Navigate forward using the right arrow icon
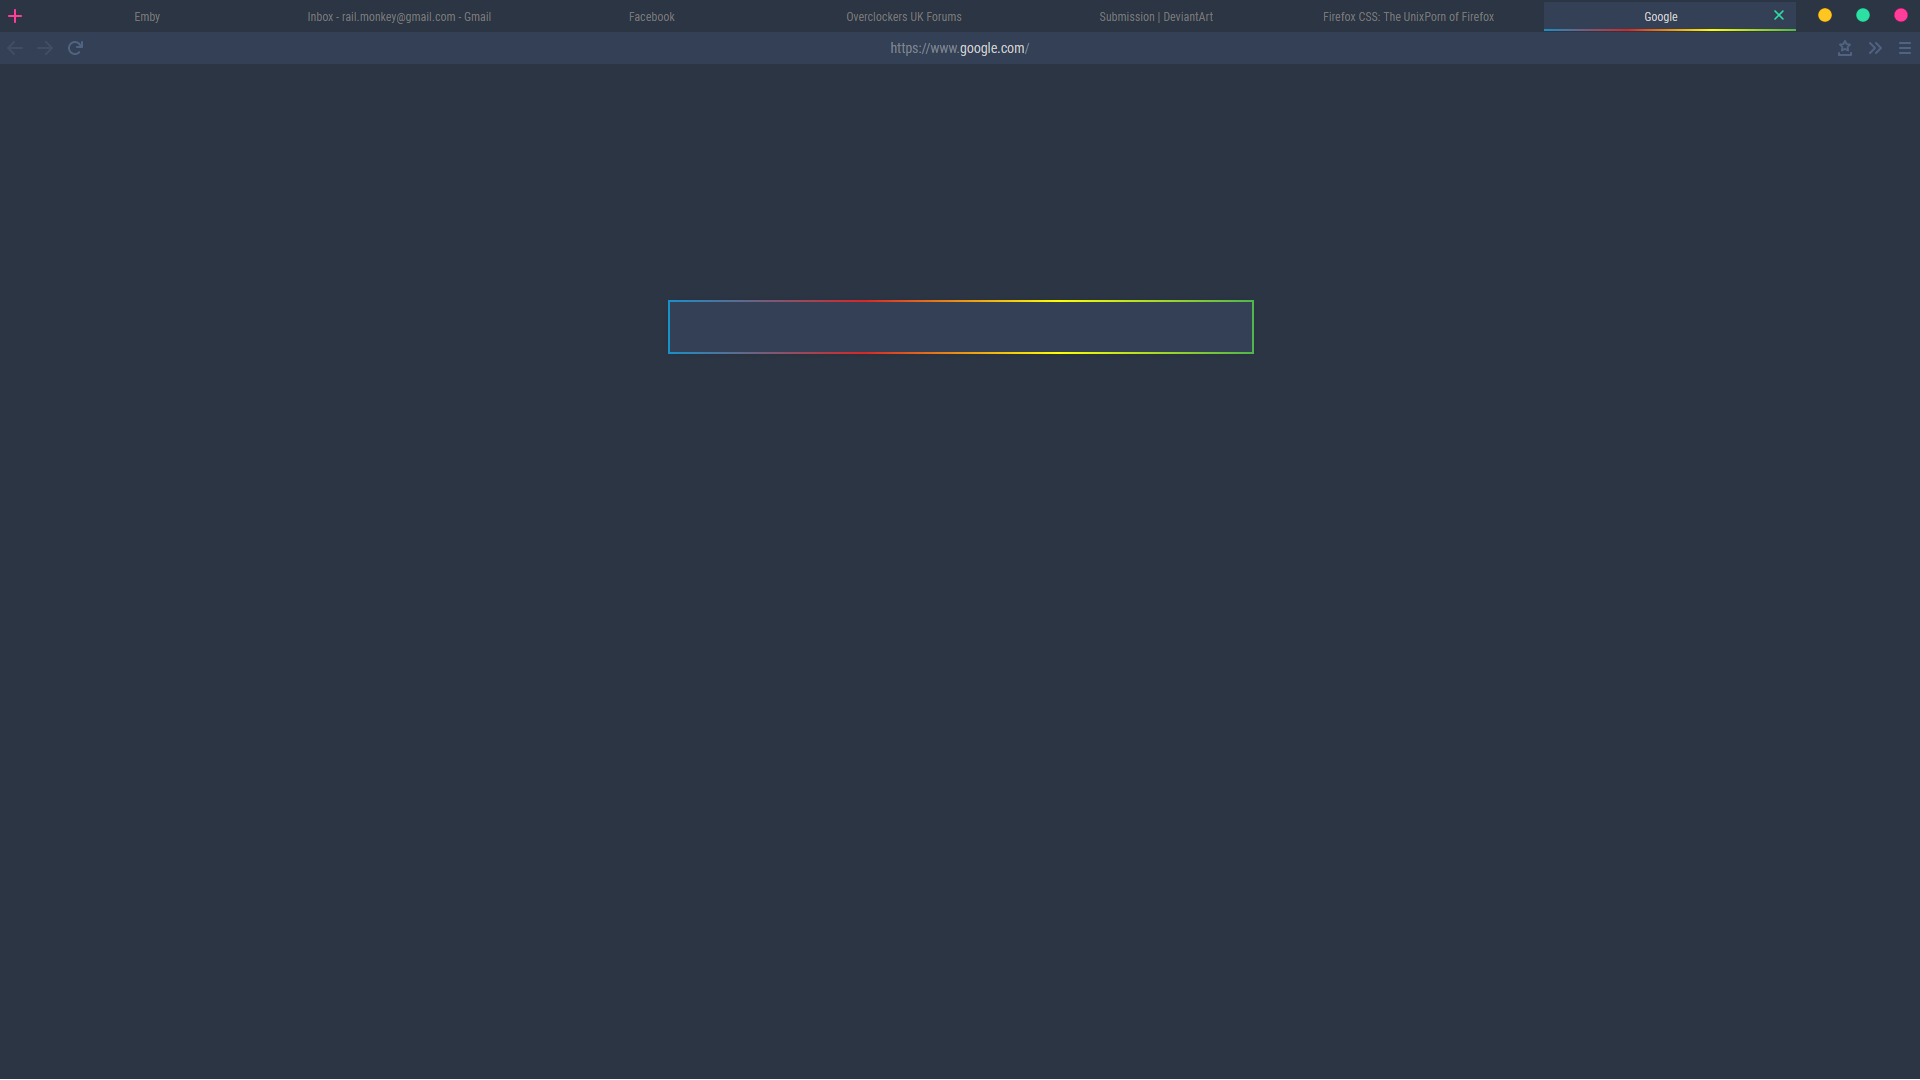 pyautogui.click(x=44, y=47)
